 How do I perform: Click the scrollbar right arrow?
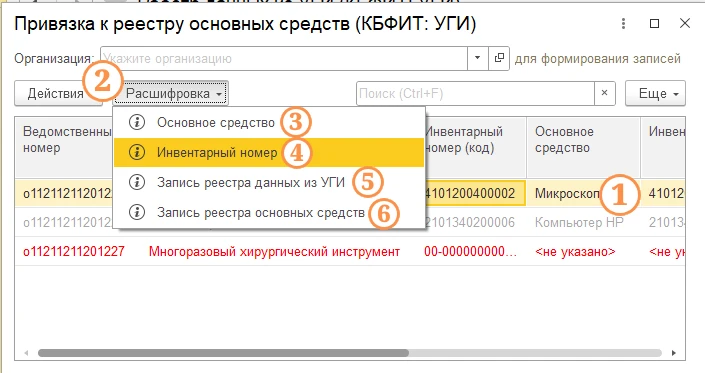pyautogui.click(x=674, y=353)
